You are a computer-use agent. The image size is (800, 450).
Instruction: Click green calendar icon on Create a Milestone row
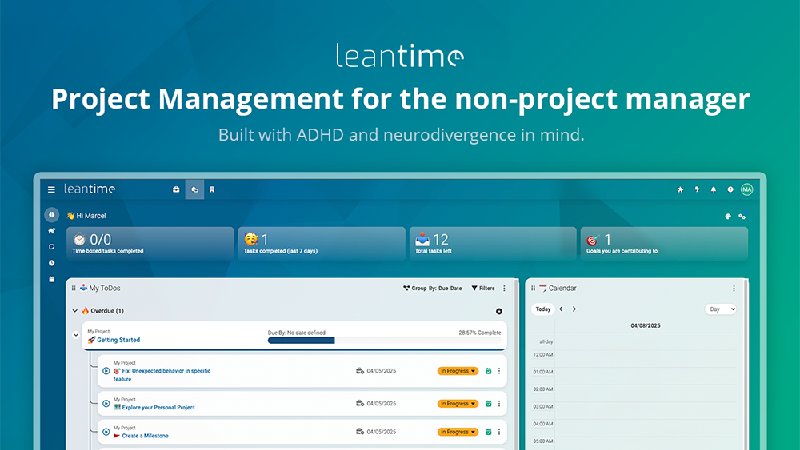coord(488,432)
